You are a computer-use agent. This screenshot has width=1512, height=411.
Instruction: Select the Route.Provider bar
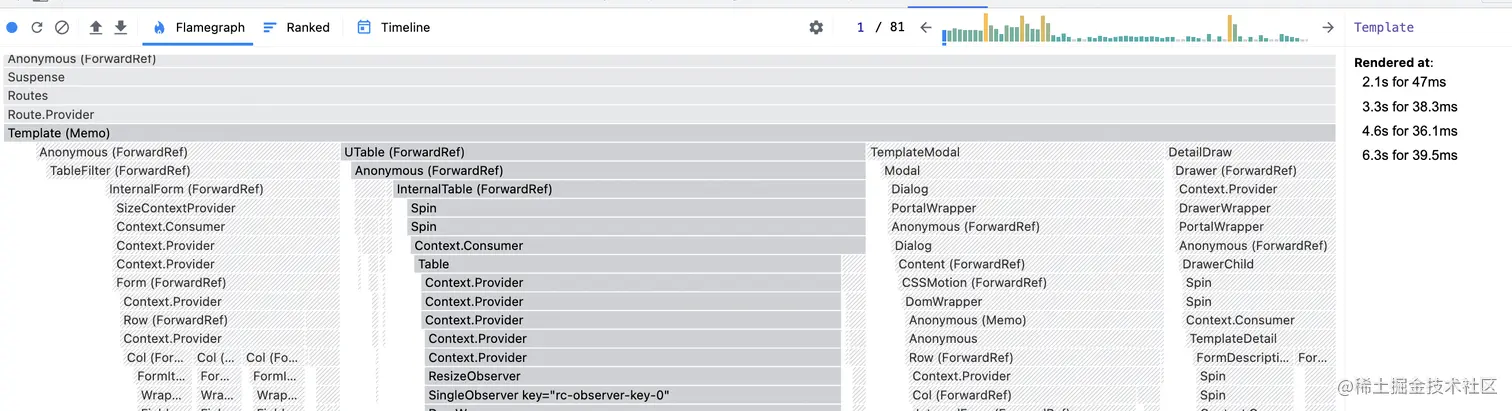tap(669, 115)
